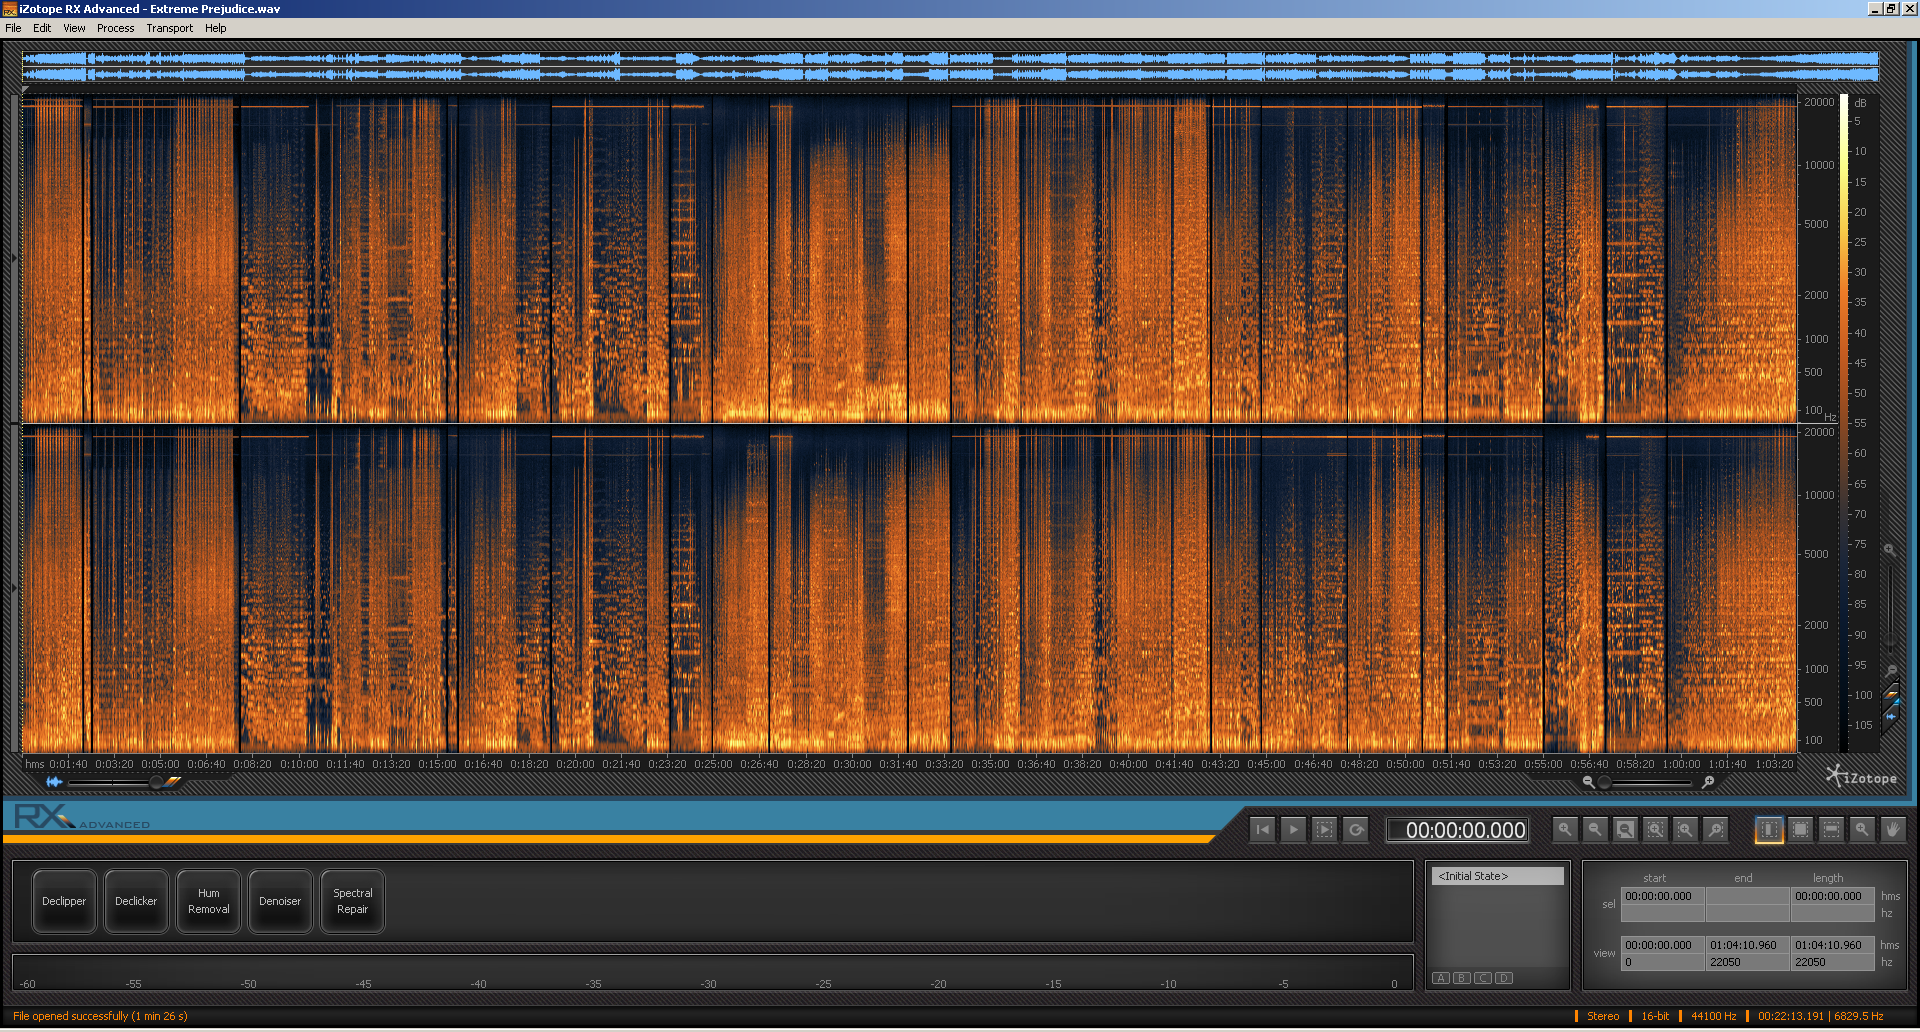Click vertical zoom out magnifier at right edge

pyautogui.click(x=1891, y=671)
